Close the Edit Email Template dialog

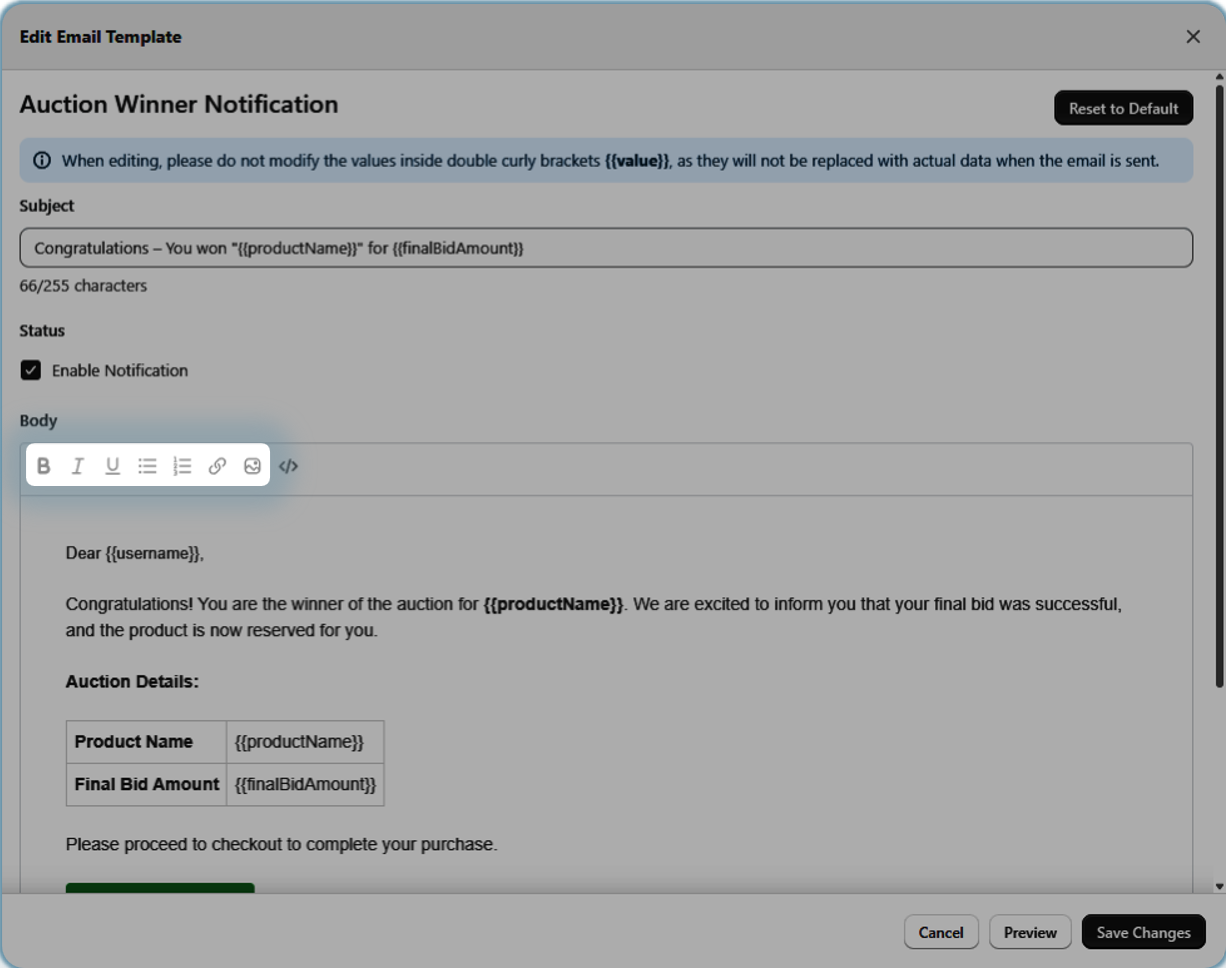1193,37
